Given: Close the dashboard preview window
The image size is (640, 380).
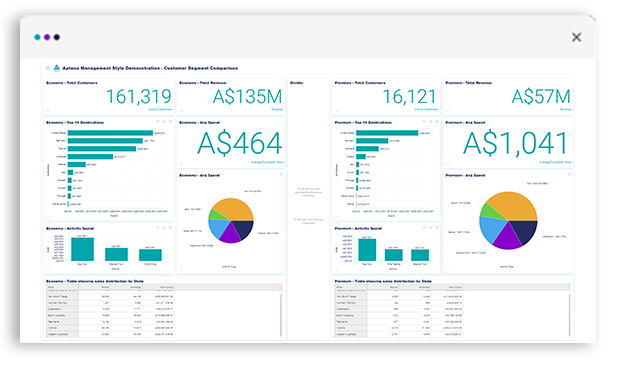Looking at the screenshot, I should (576, 38).
